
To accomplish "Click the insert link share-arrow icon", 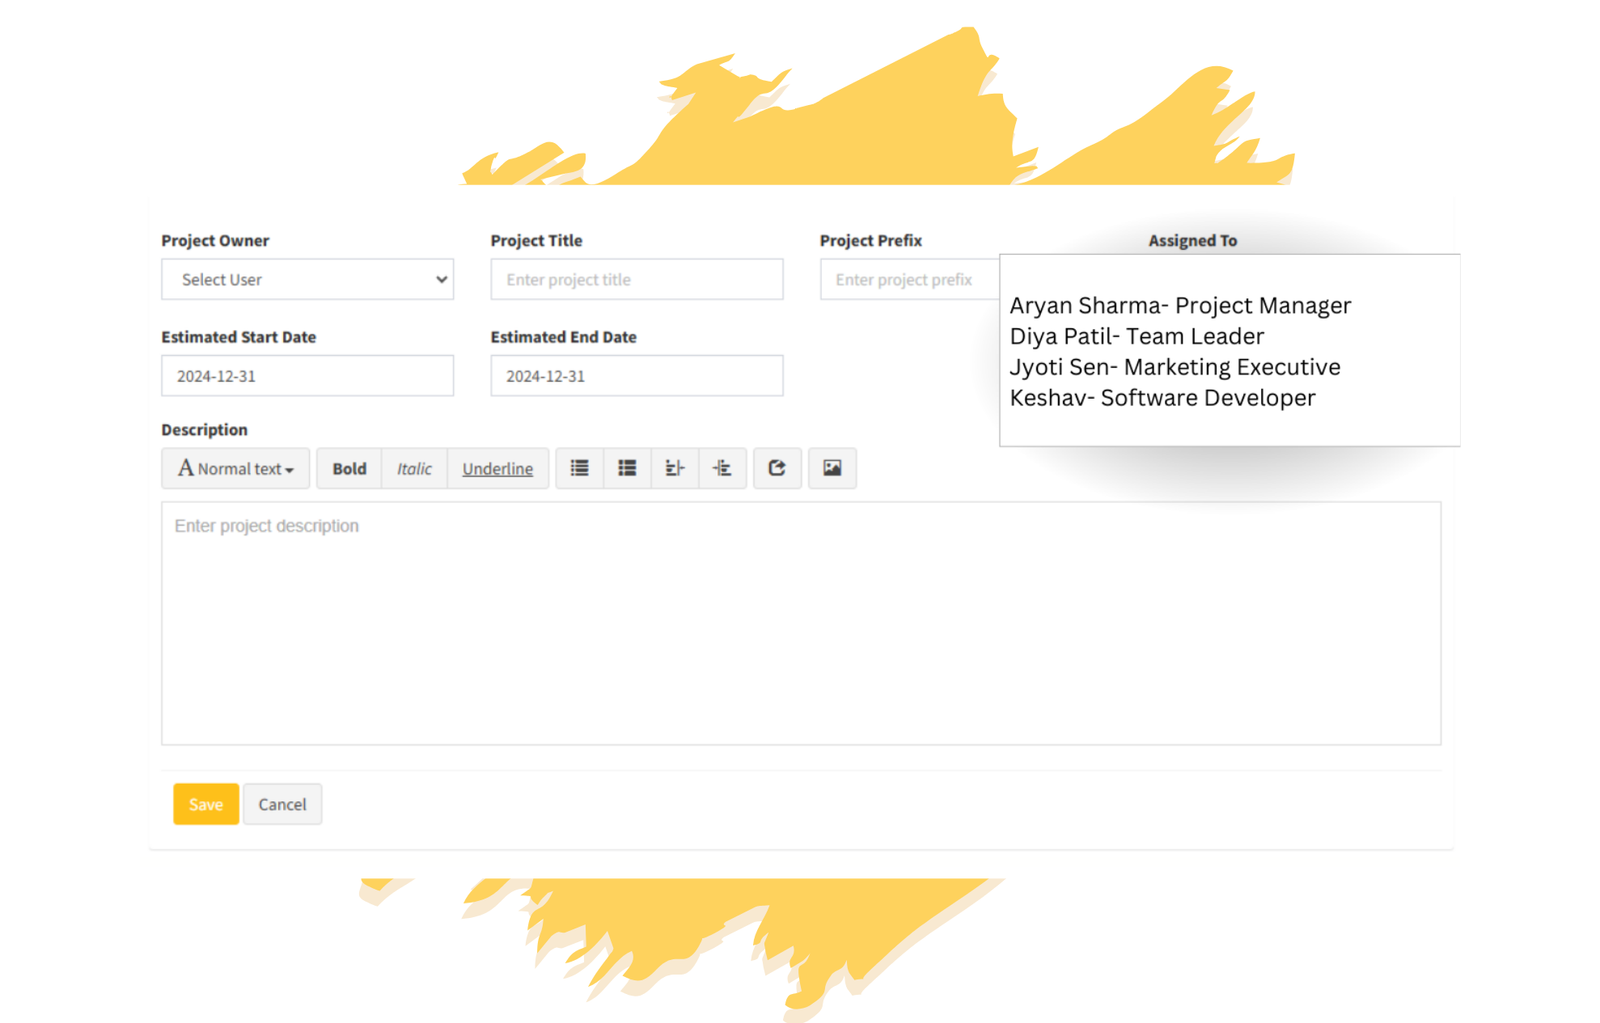I will [x=777, y=468].
